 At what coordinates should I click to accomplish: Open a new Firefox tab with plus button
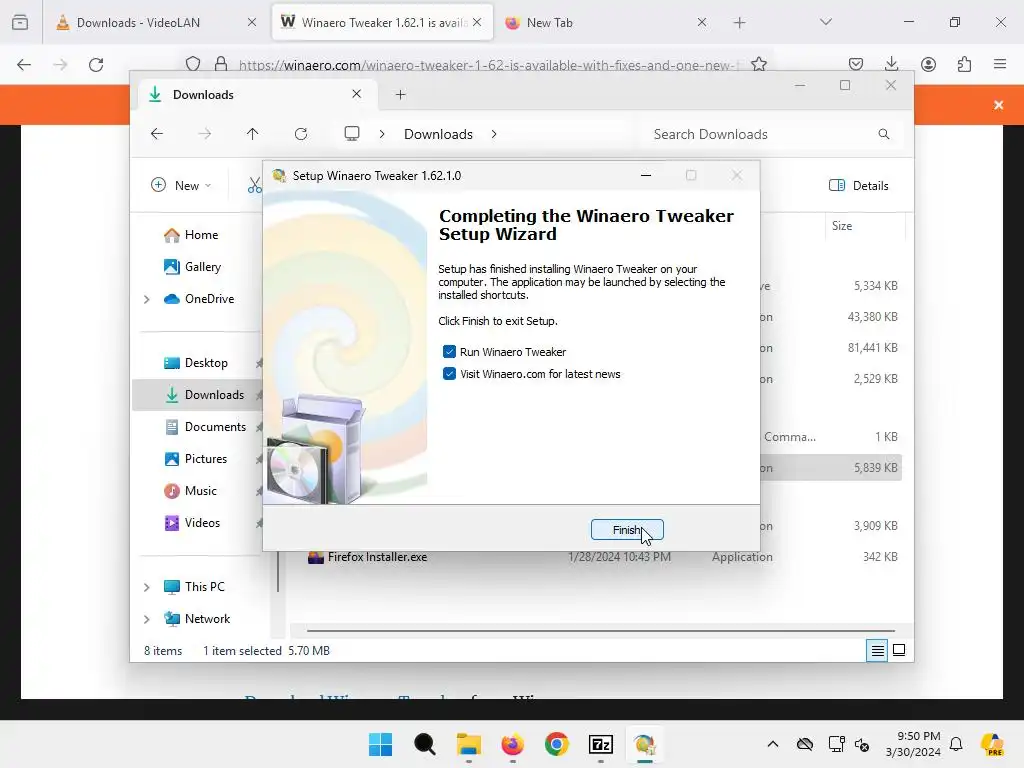click(x=739, y=23)
